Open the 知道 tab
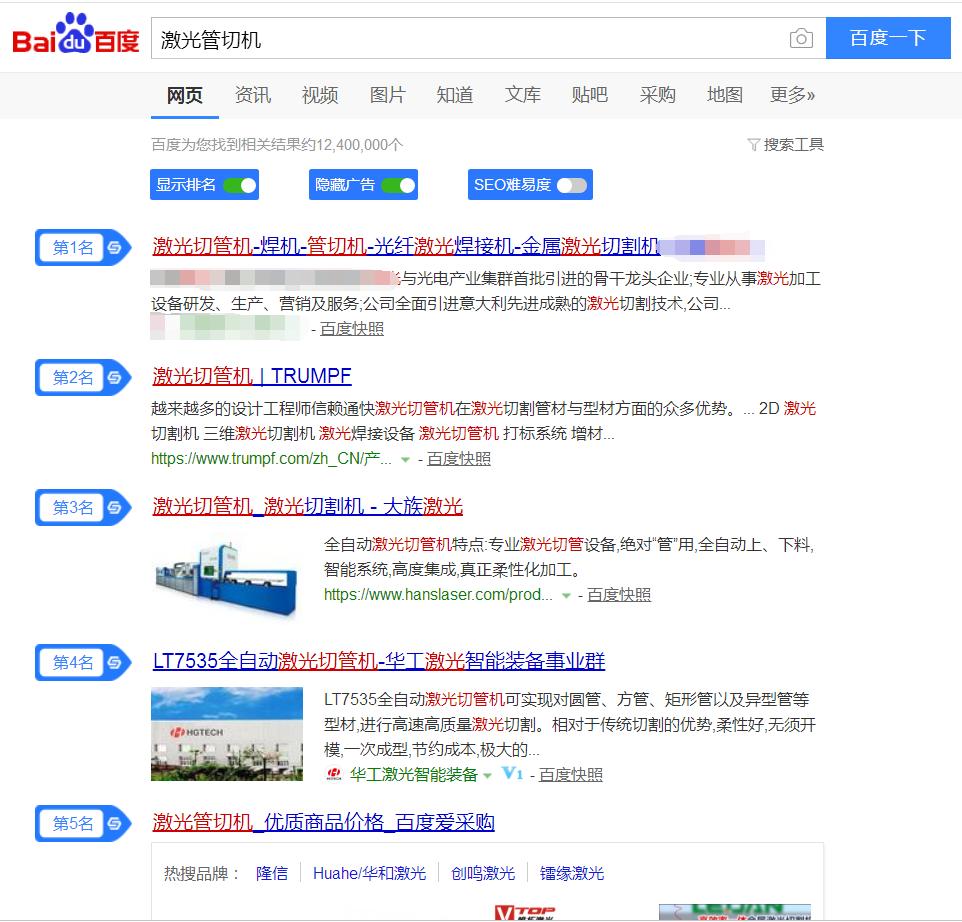The width and height of the screenshot is (962, 922). [x=455, y=95]
